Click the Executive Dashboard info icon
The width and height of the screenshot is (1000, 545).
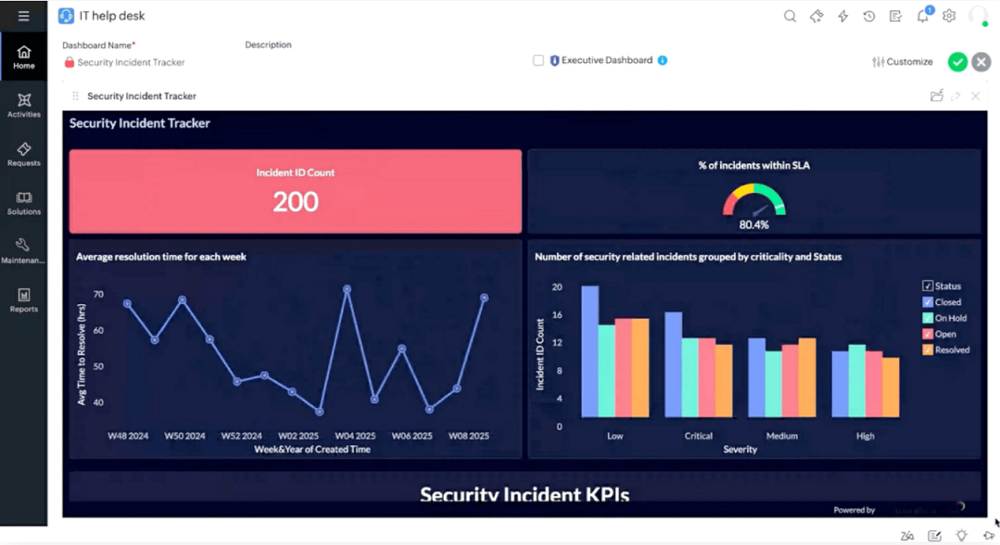[x=663, y=61]
